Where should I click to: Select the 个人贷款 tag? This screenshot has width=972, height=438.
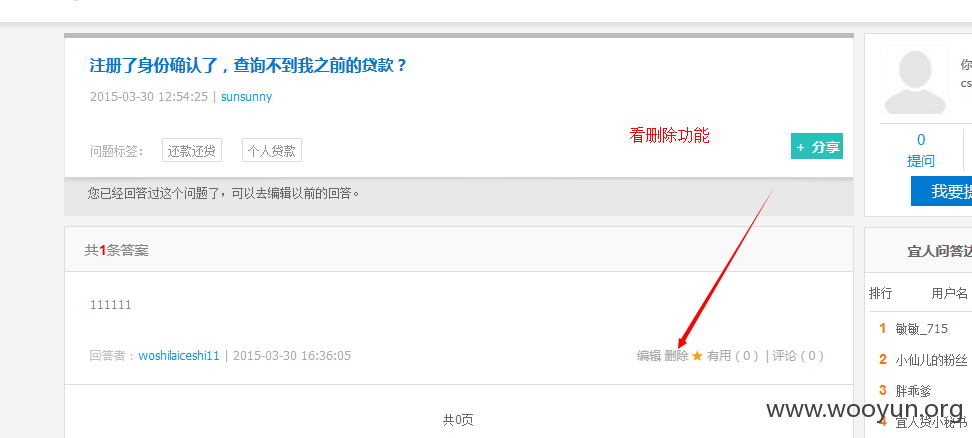(x=272, y=151)
